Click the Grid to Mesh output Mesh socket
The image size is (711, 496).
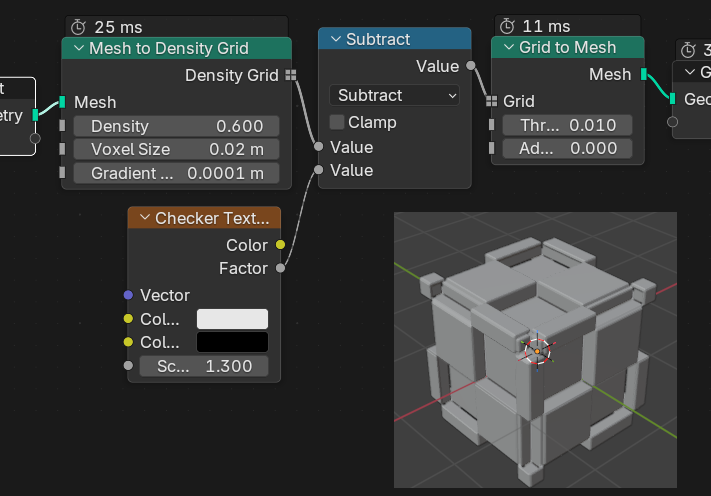pos(643,74)
